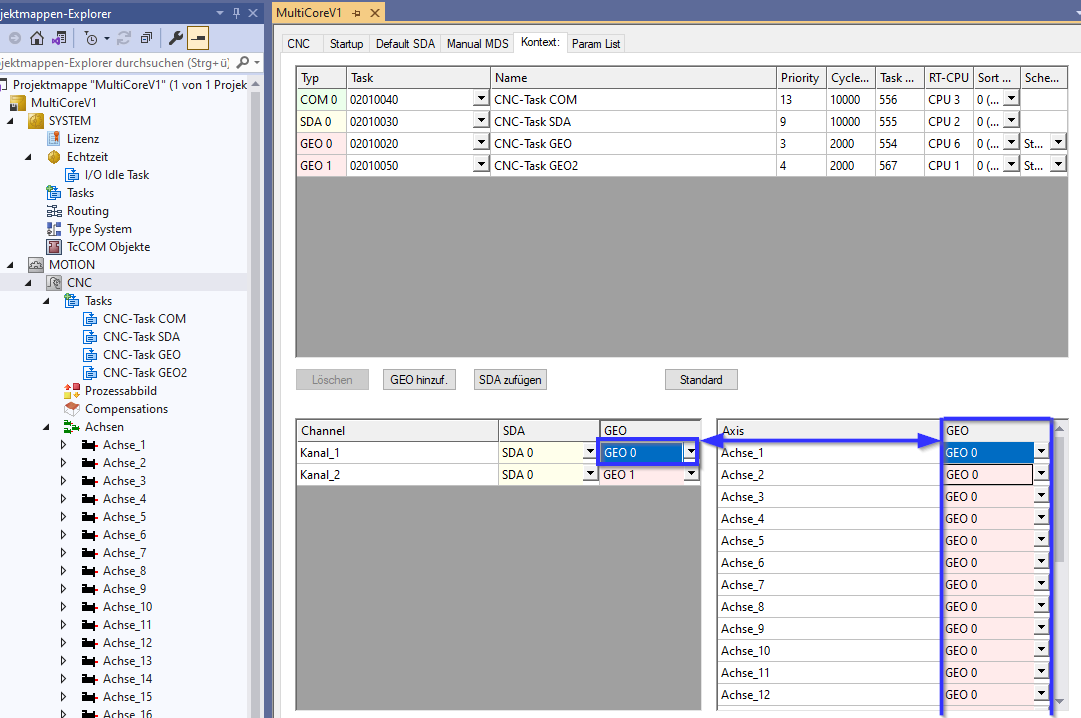Toggle the highlighted preview-selected-items toolbar button
This screenshot has width=1081, height=718.
[198, 39]
